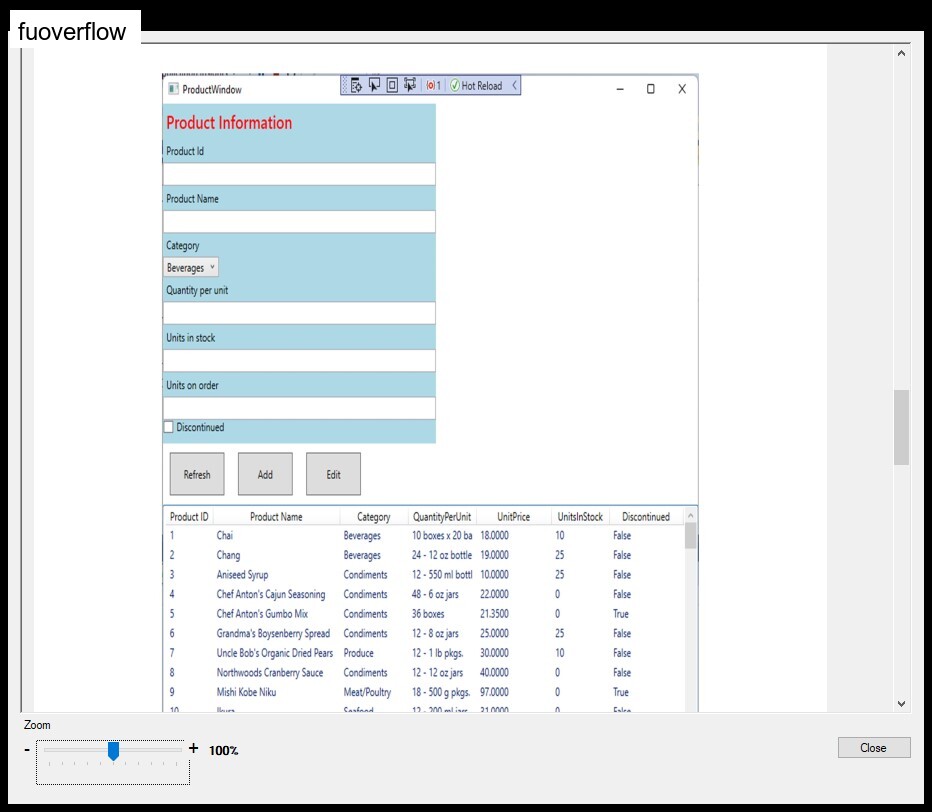Focus the Product Name text box
Viewport: 932px width, 812px height.
(x=299, y=222)
